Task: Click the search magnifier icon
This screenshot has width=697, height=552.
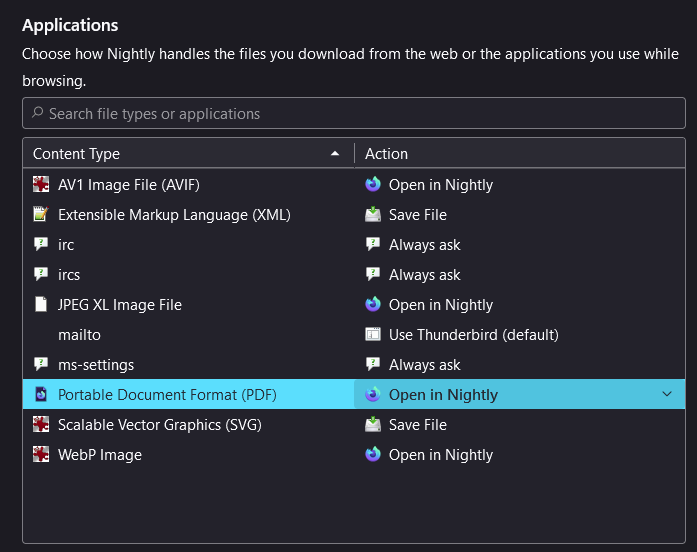Action: coord(38,113)
